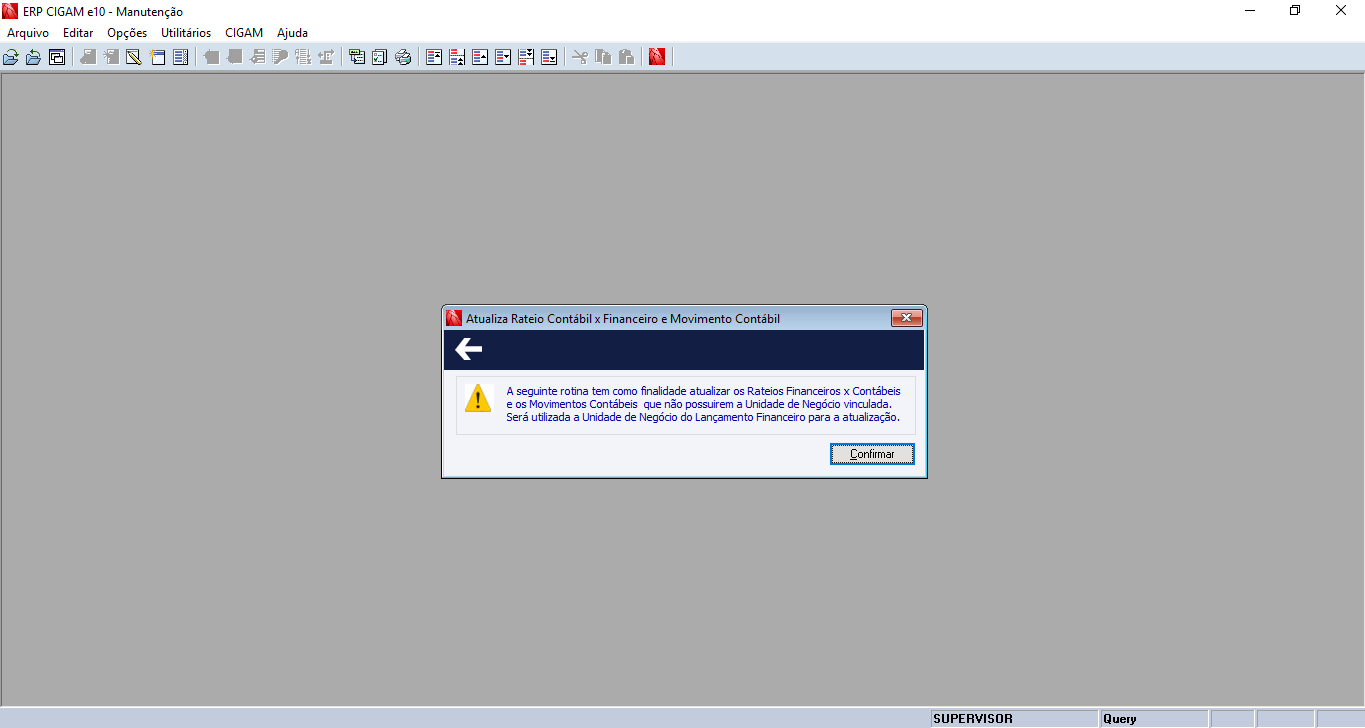Click the lines icon immediately left of the scissors

(x=549, y=57)
